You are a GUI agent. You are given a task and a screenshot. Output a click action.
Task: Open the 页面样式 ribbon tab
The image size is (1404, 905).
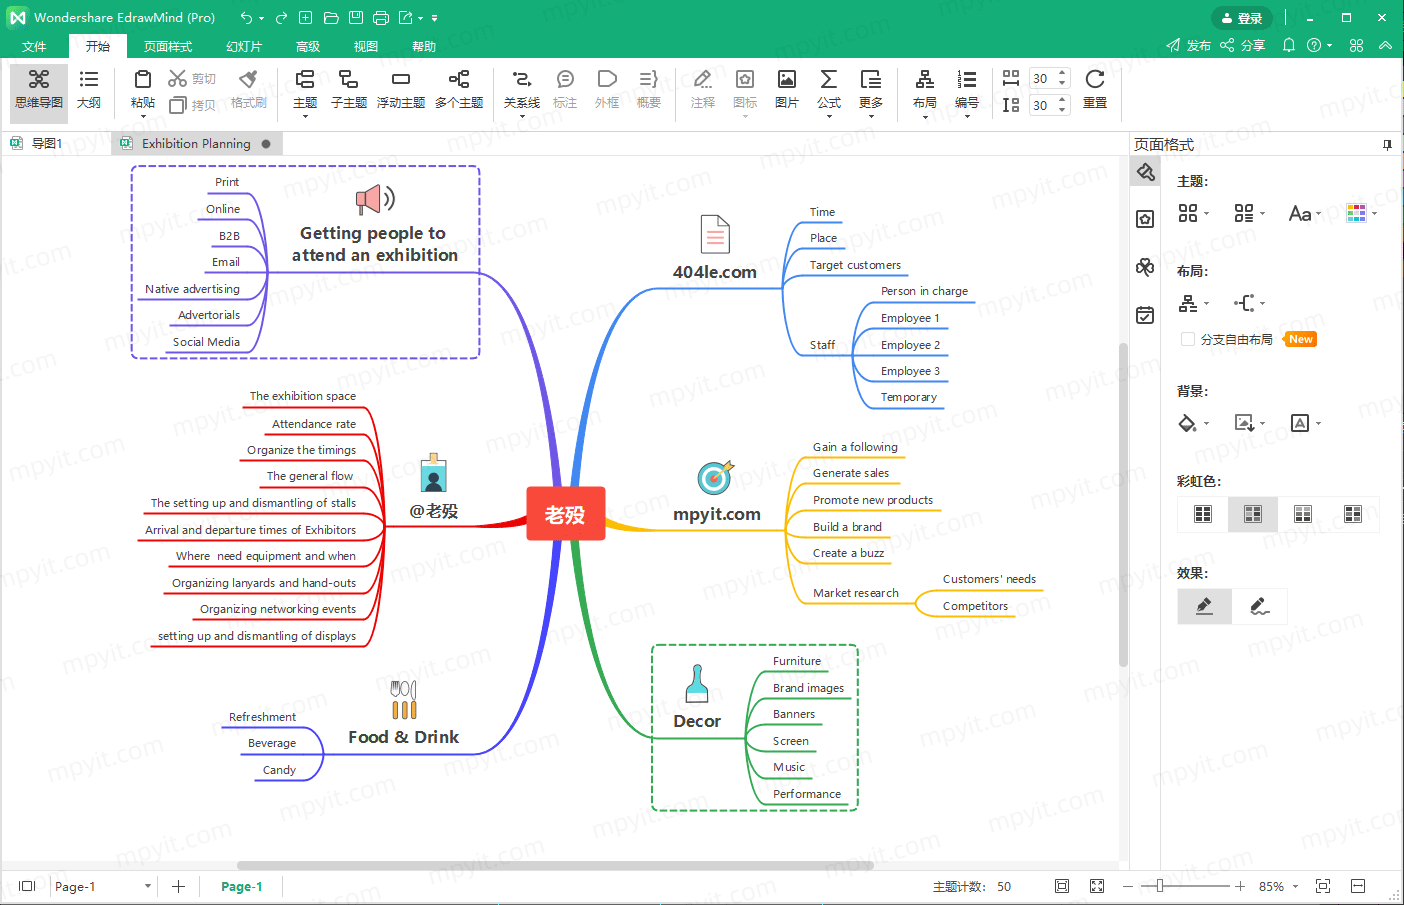pyautogui.click(x=167, y=46)
